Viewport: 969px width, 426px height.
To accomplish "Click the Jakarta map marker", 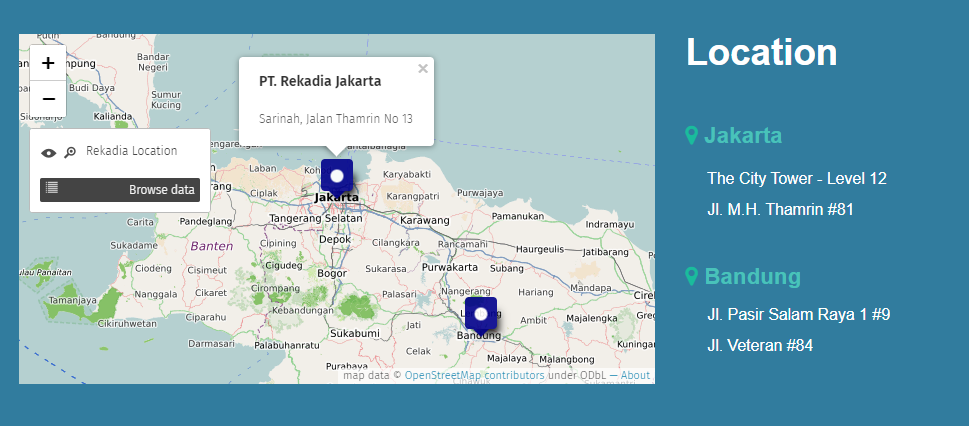I will [337, 176].
